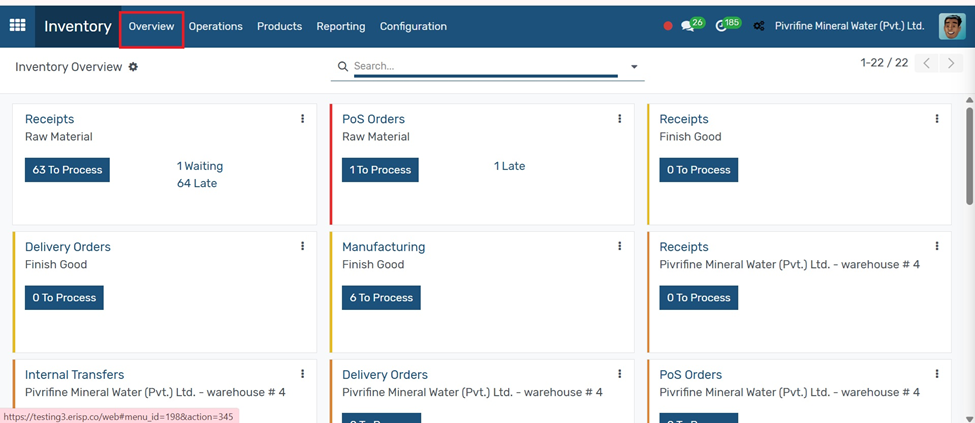Open the Operations menu
Viewport: 975px width, 423px height.
(x=216, y=26)
